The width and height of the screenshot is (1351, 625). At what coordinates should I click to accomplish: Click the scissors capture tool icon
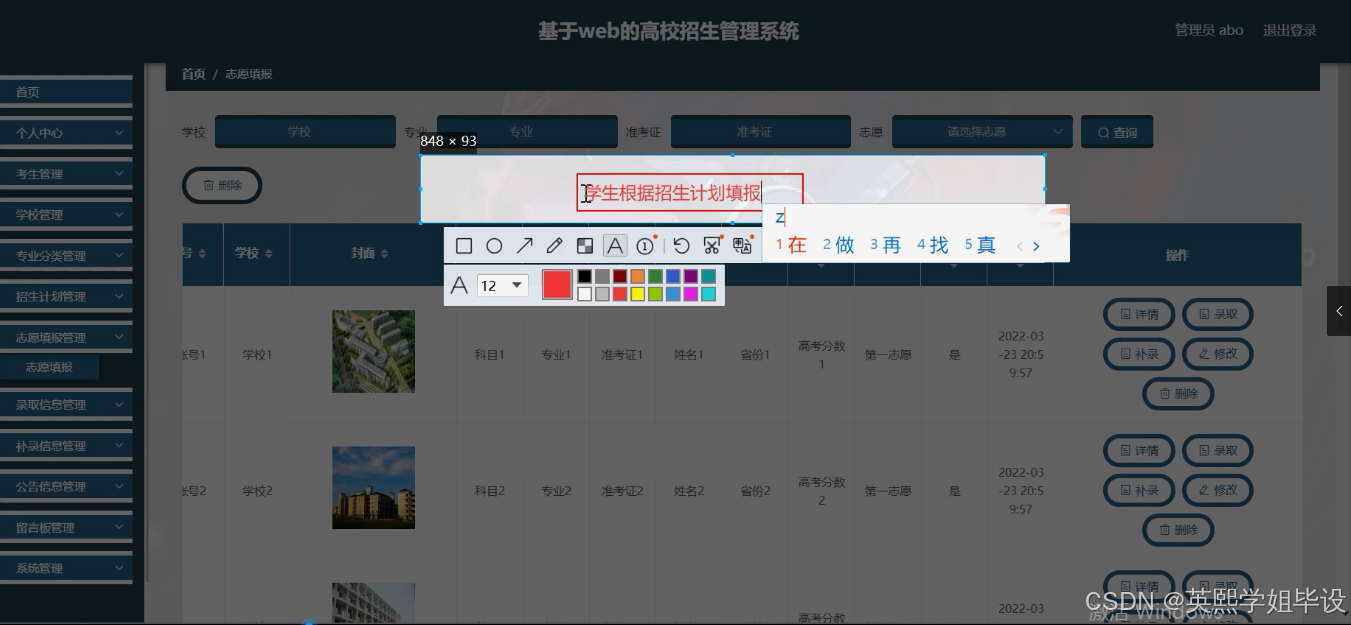point(712,246)
